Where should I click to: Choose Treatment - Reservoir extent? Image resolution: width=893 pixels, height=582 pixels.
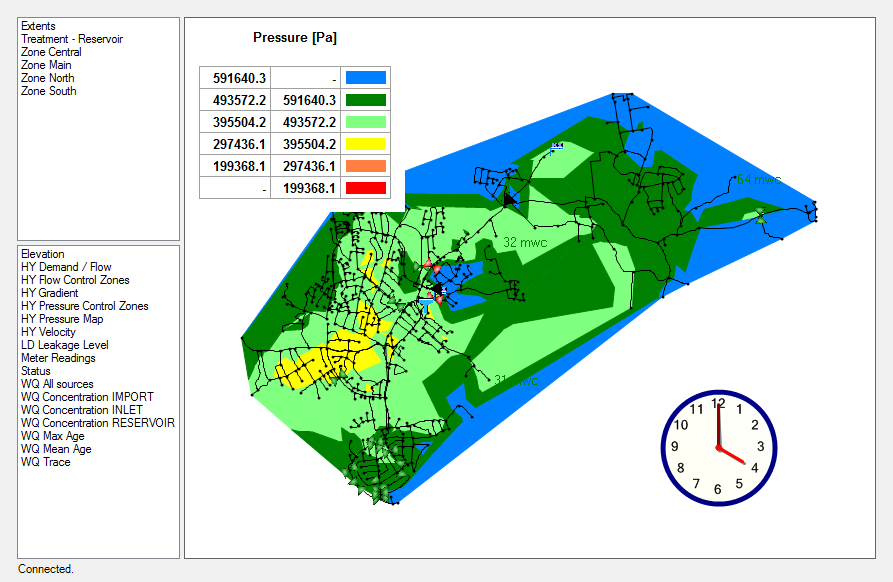[72, 39]
